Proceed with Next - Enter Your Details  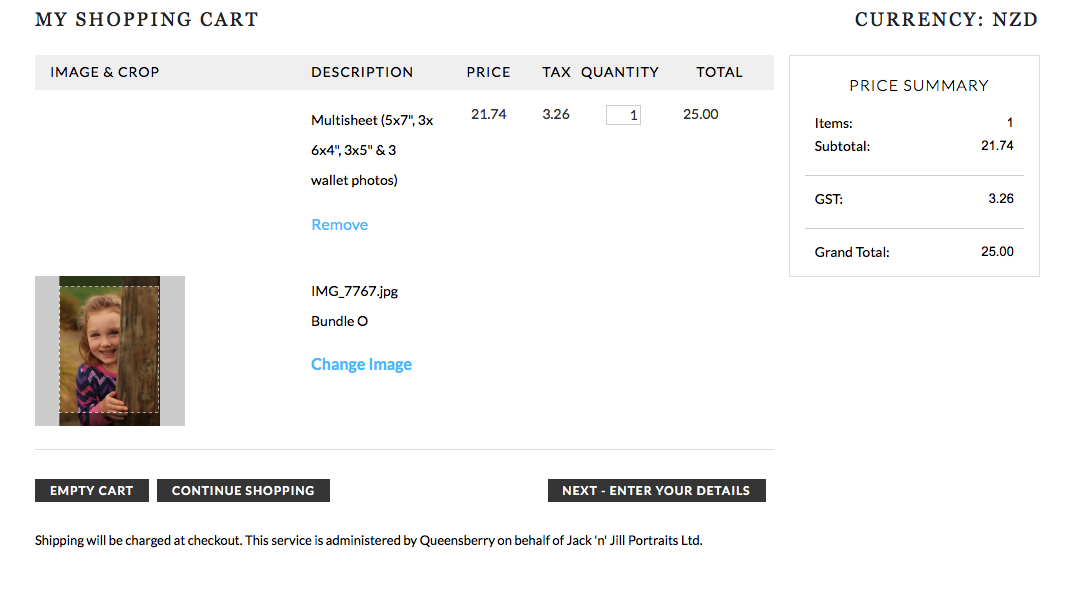pyautogui.click(x=656, y=491)
